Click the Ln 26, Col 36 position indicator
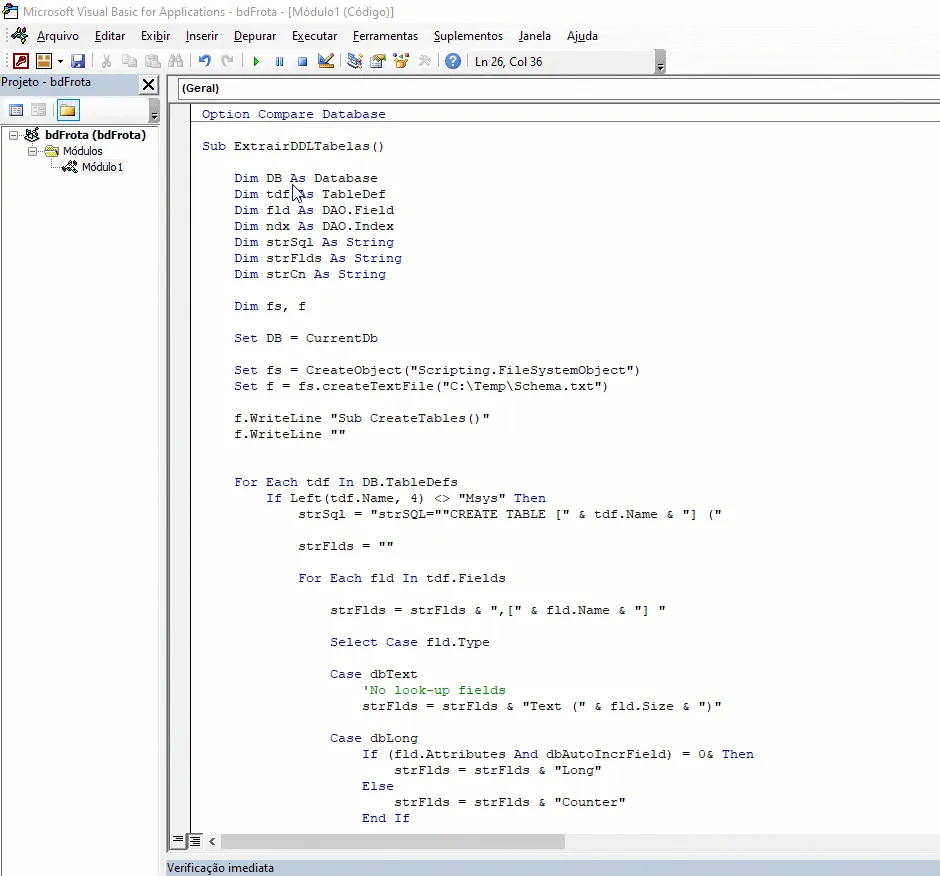 point(508,62)
